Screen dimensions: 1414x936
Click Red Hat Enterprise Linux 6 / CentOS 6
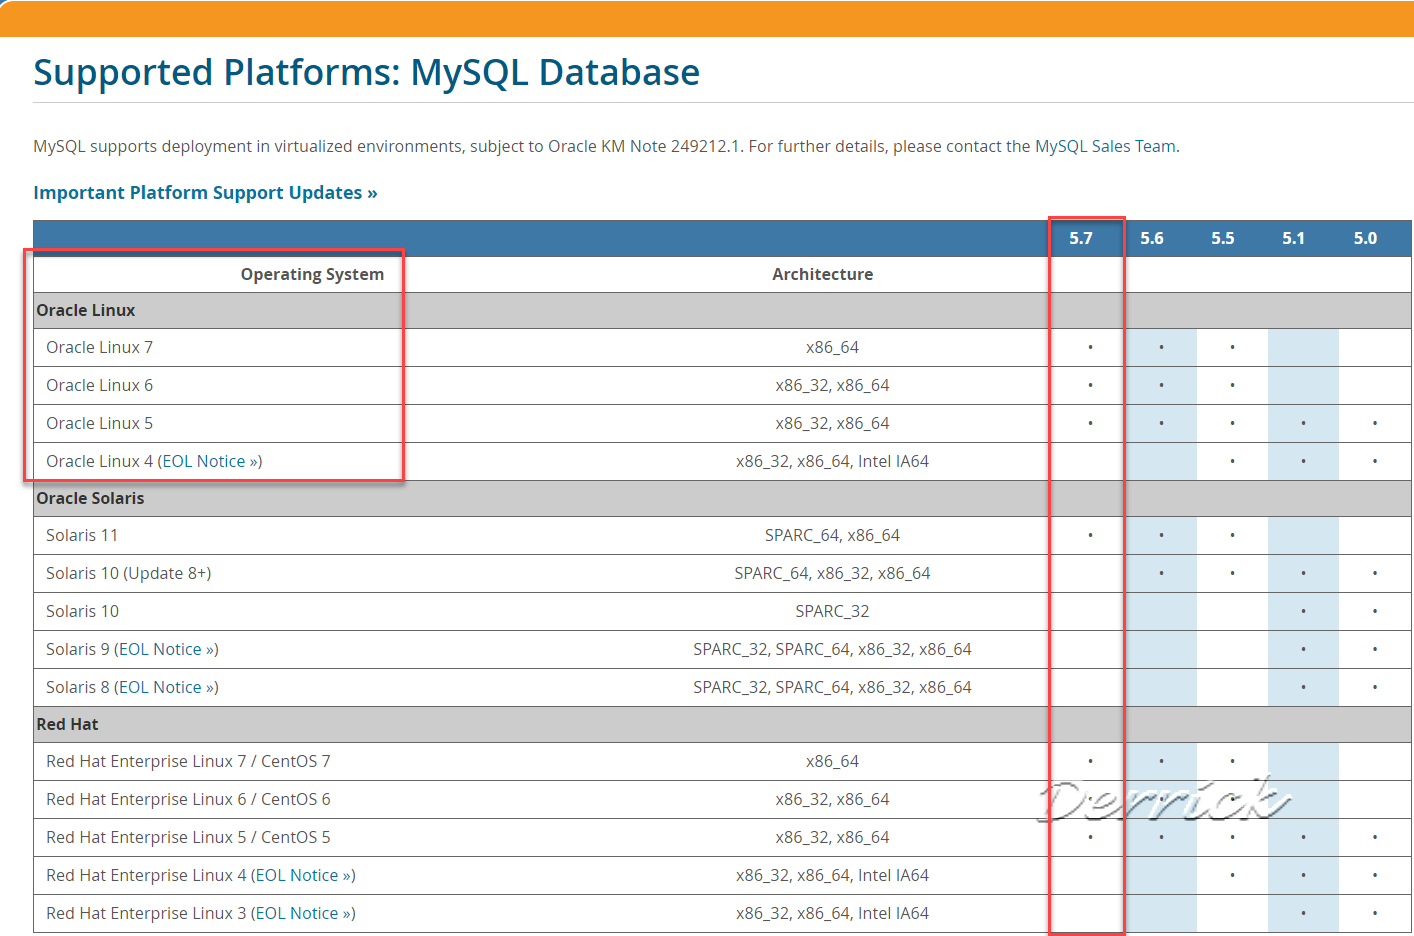point(188,799)
